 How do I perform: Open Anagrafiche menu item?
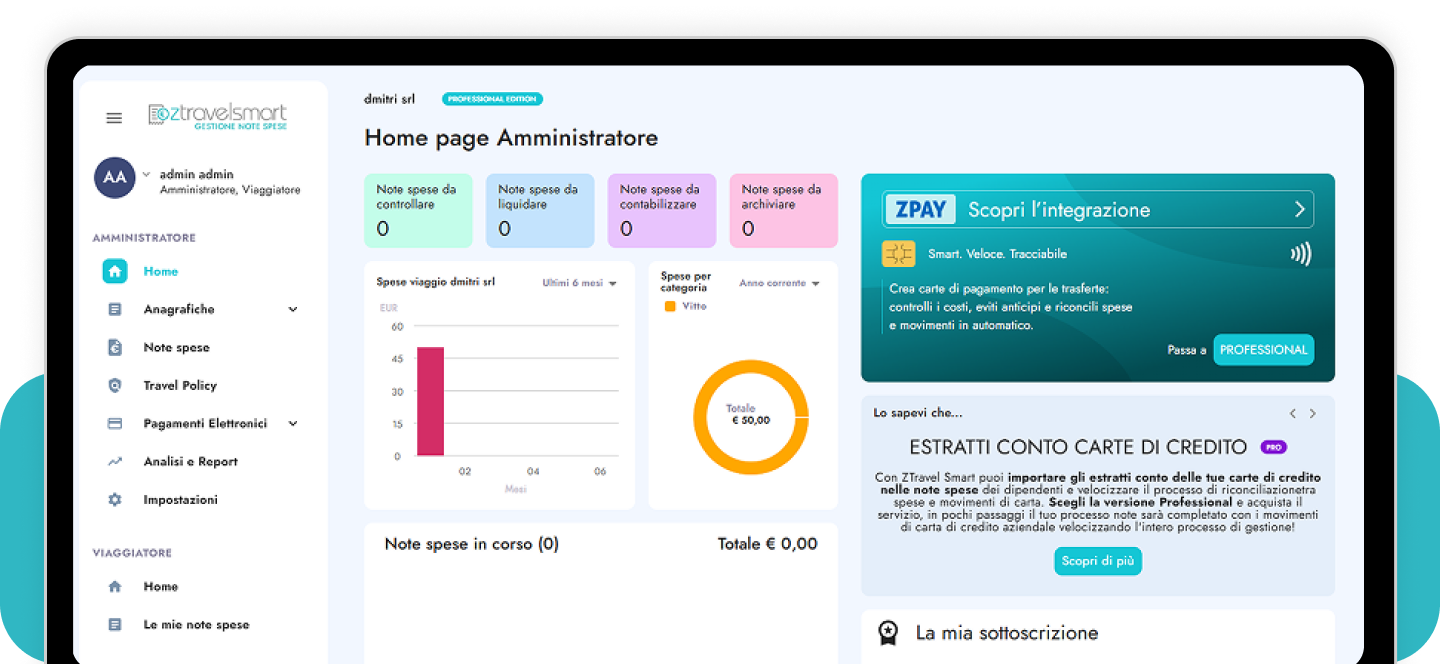point(179,310)
